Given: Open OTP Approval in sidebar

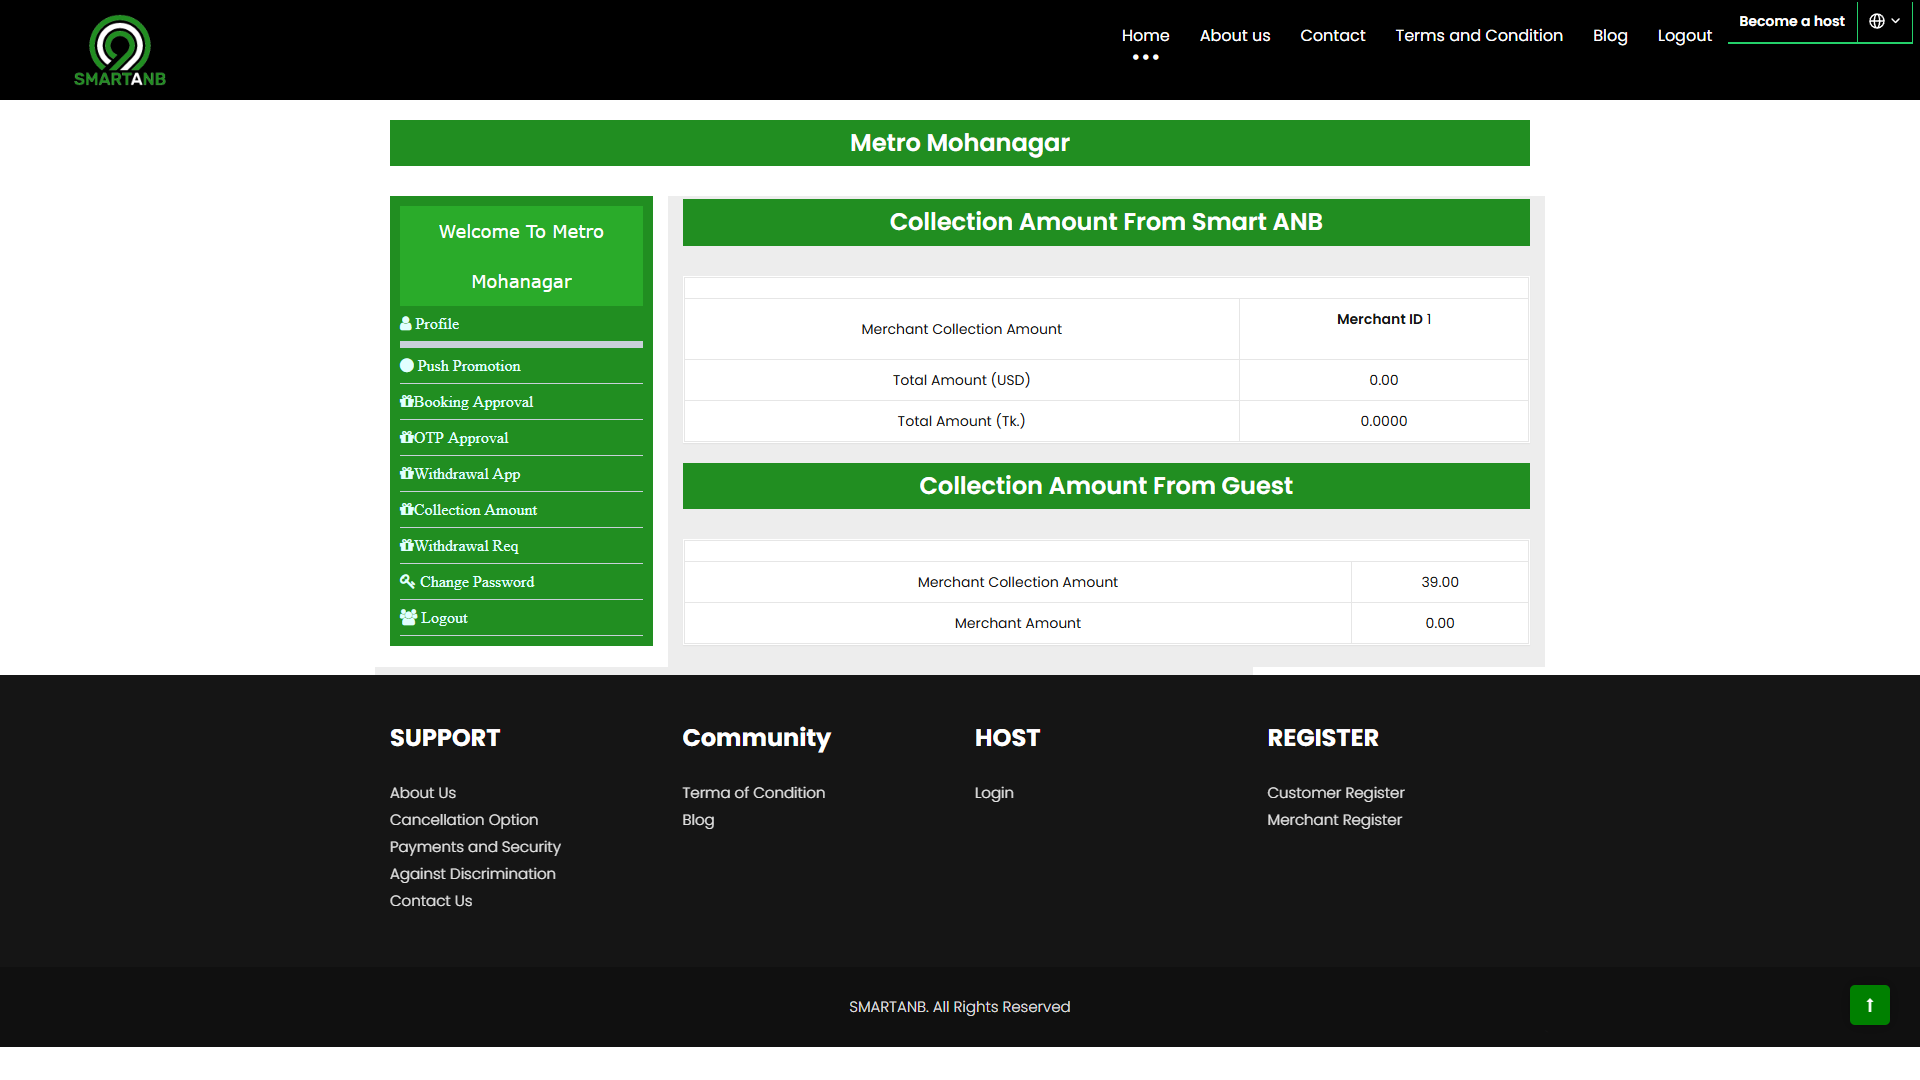Looking at the screenshot, I should 461,438.
